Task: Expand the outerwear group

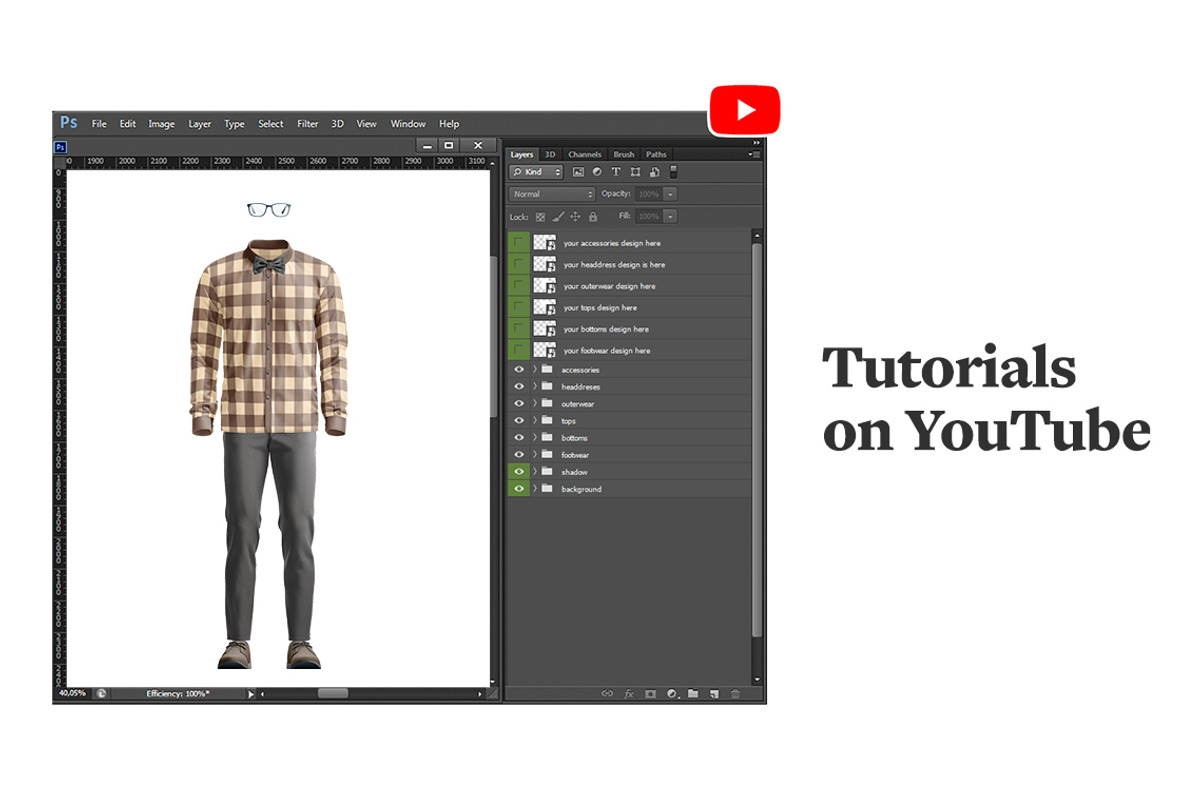Action: [535, 403]
